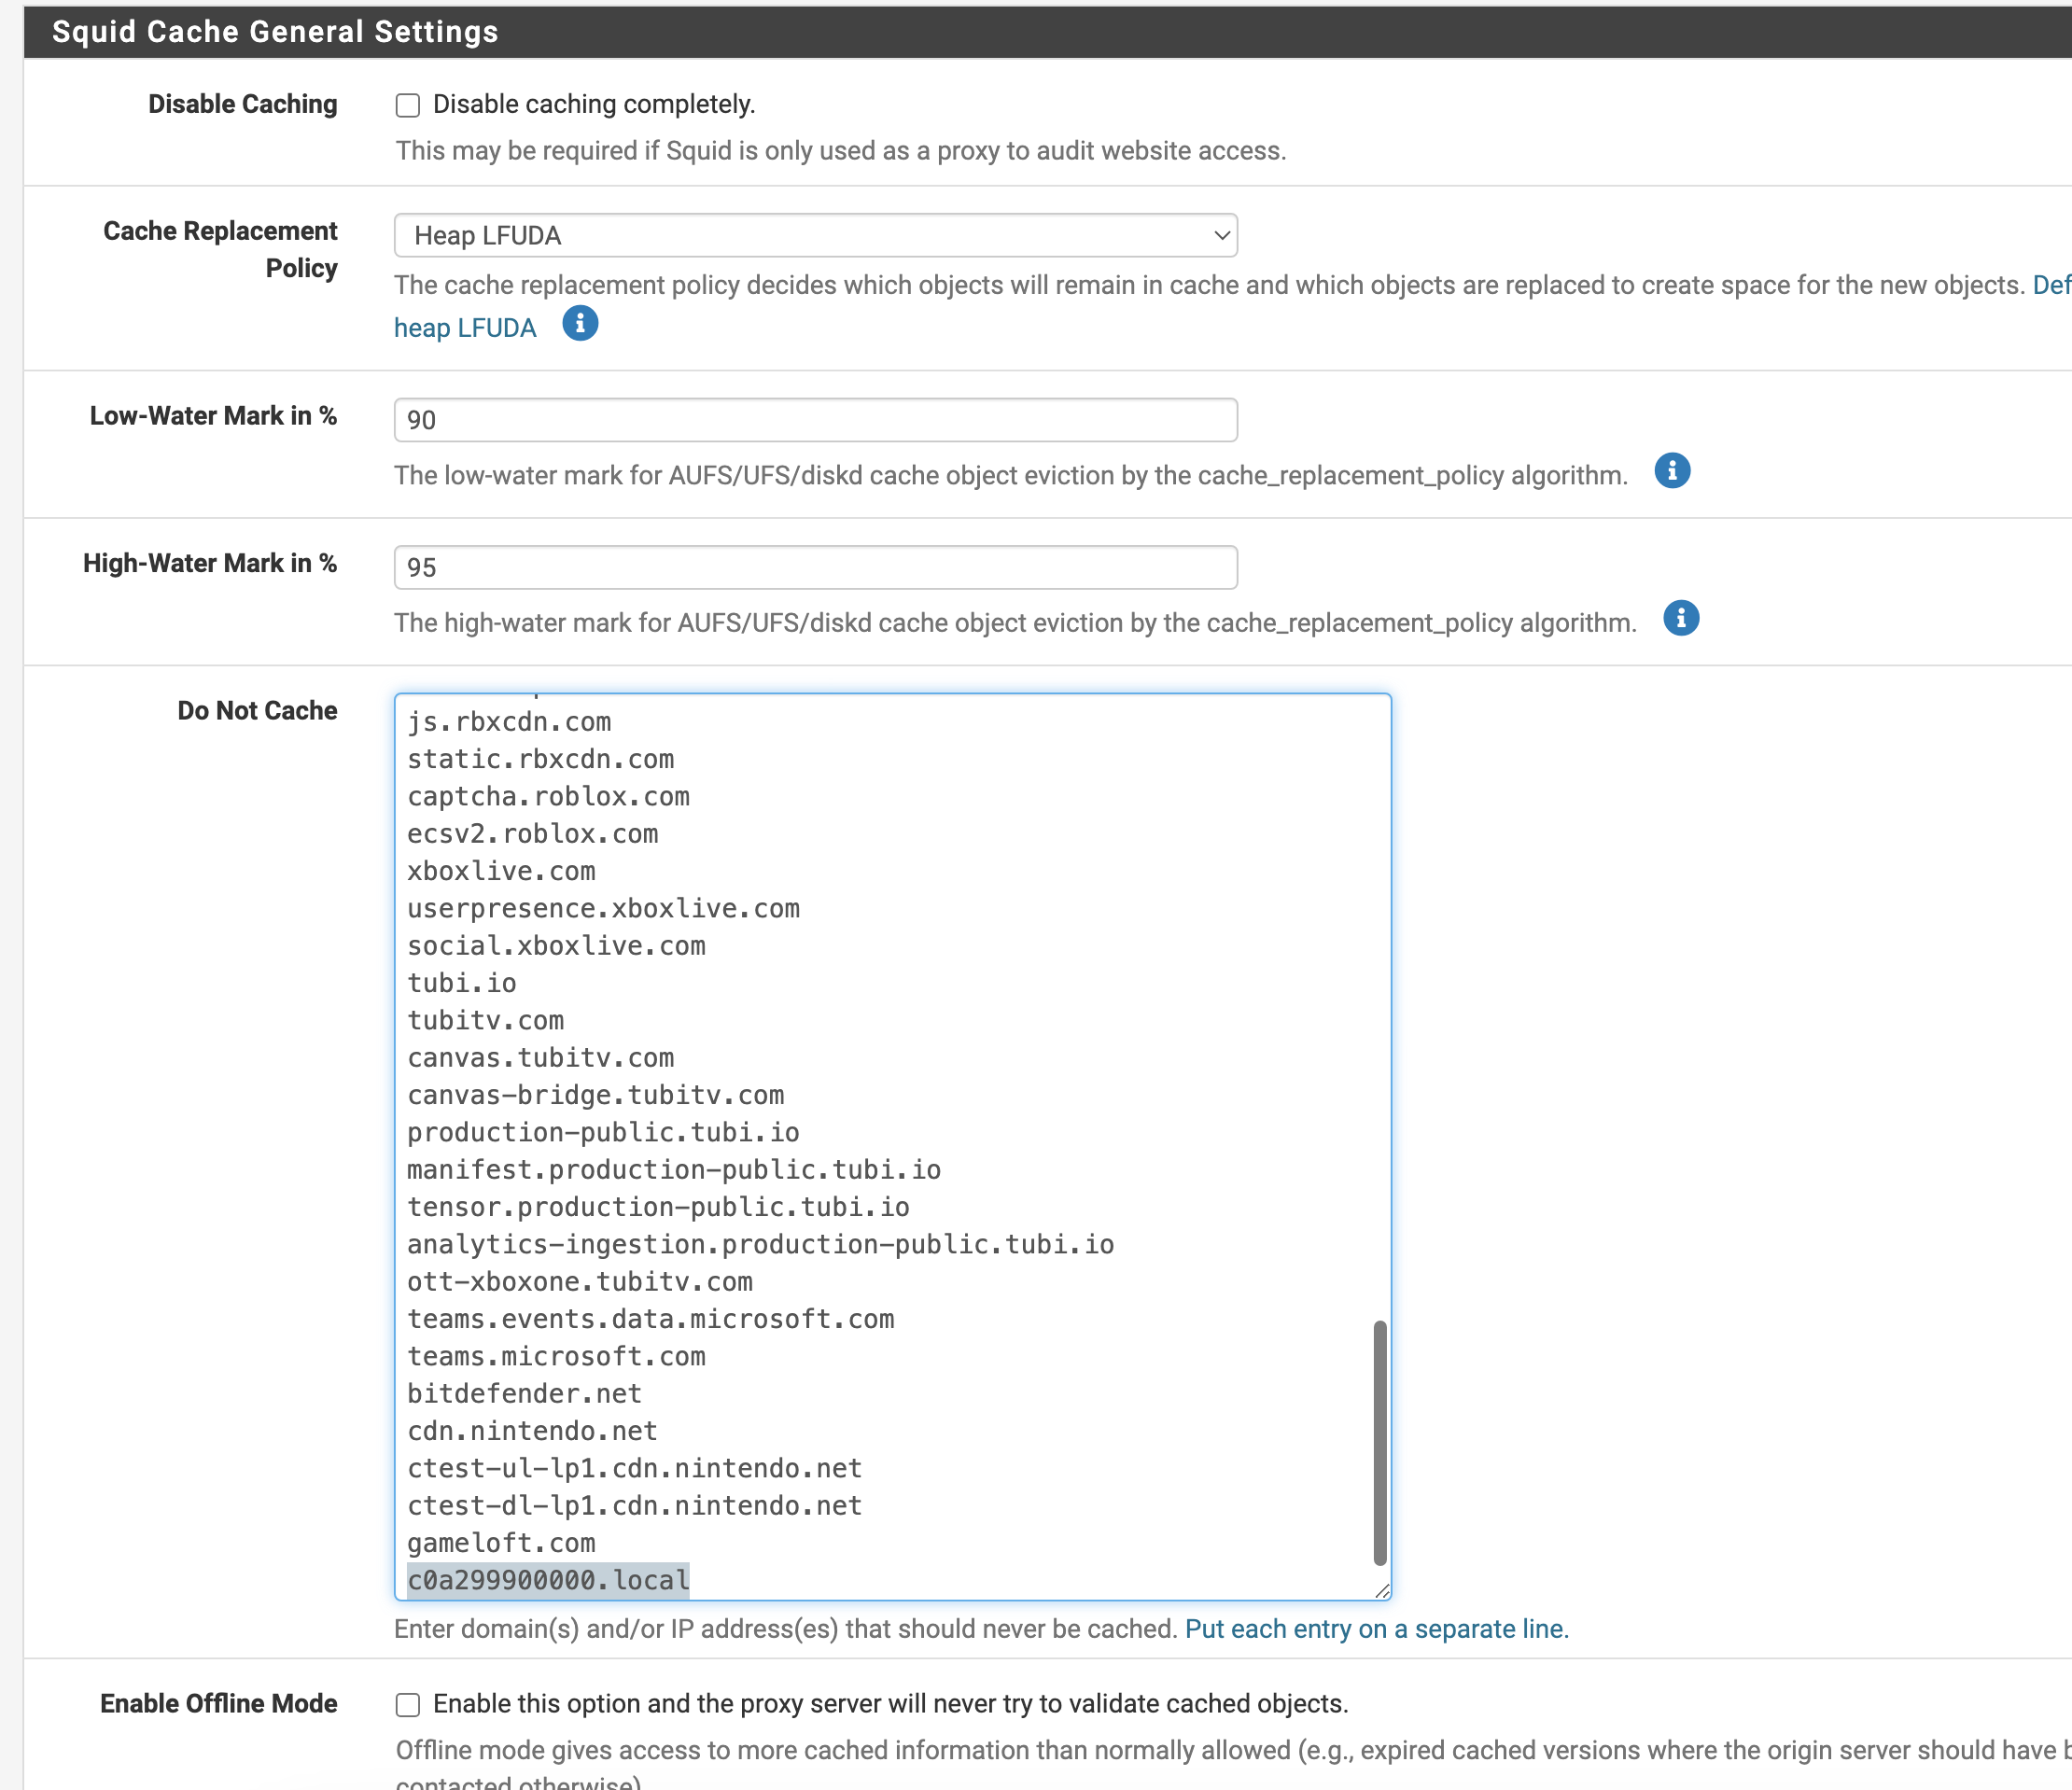
Task: Click info icon for low-water mark description
Action: [x=1672, y=471]
